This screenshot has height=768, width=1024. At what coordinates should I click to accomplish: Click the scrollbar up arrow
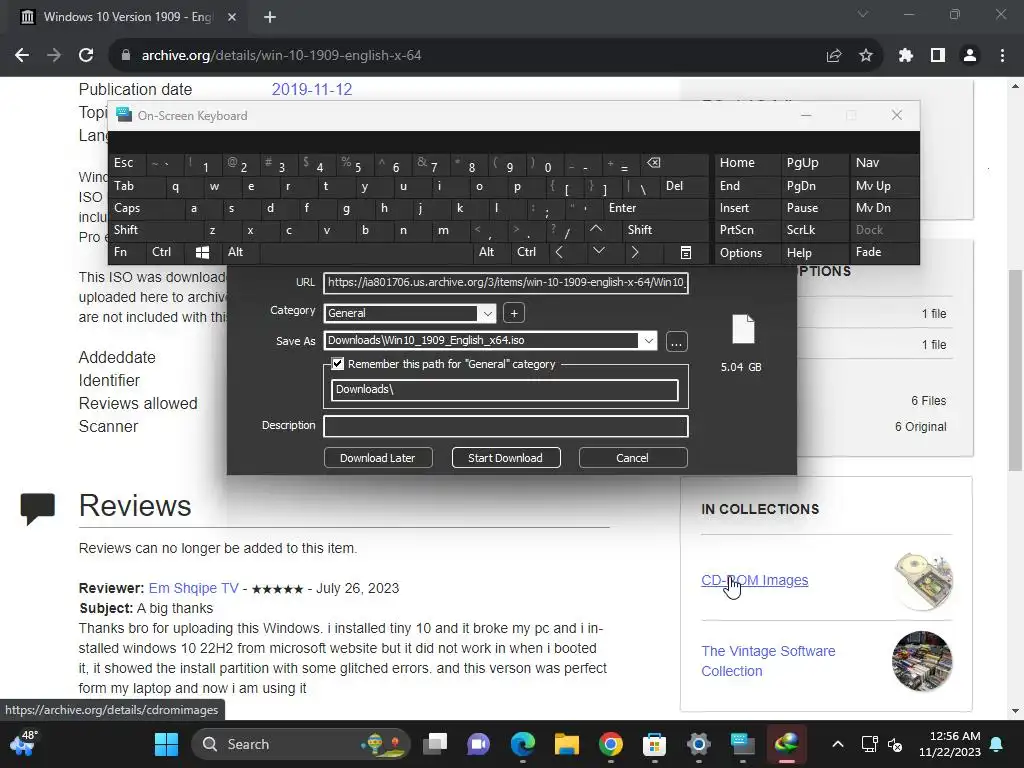coord(1015,86)
